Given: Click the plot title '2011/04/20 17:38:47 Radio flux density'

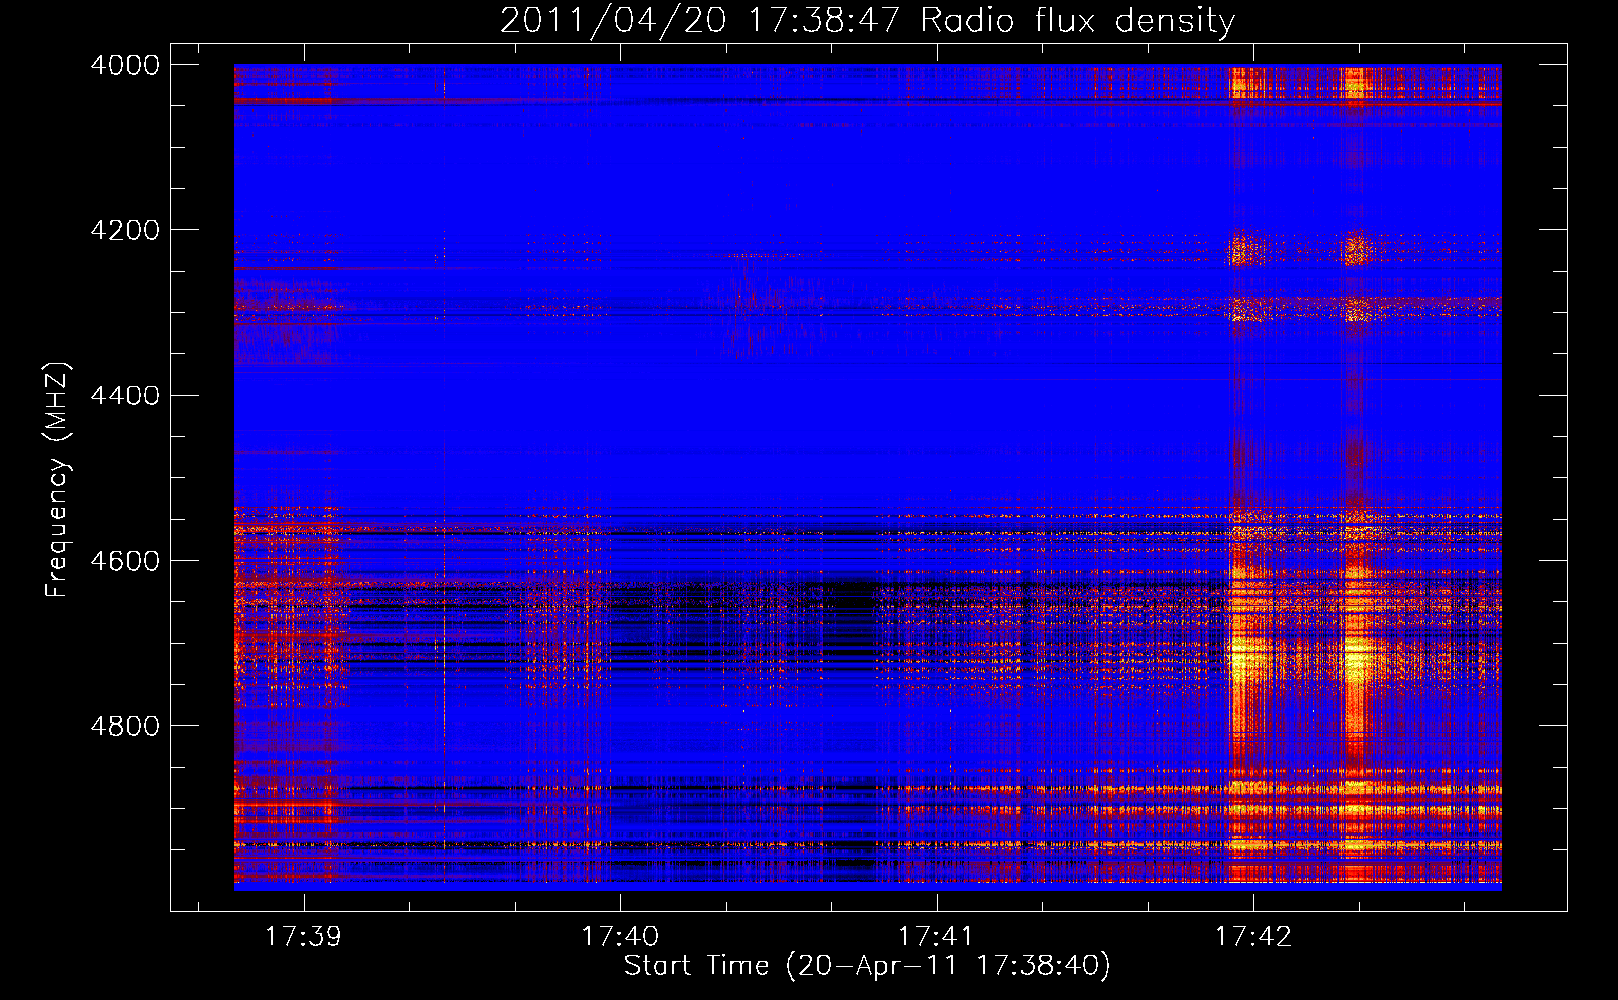Looking at the screenshot, I should pos(868,21).
